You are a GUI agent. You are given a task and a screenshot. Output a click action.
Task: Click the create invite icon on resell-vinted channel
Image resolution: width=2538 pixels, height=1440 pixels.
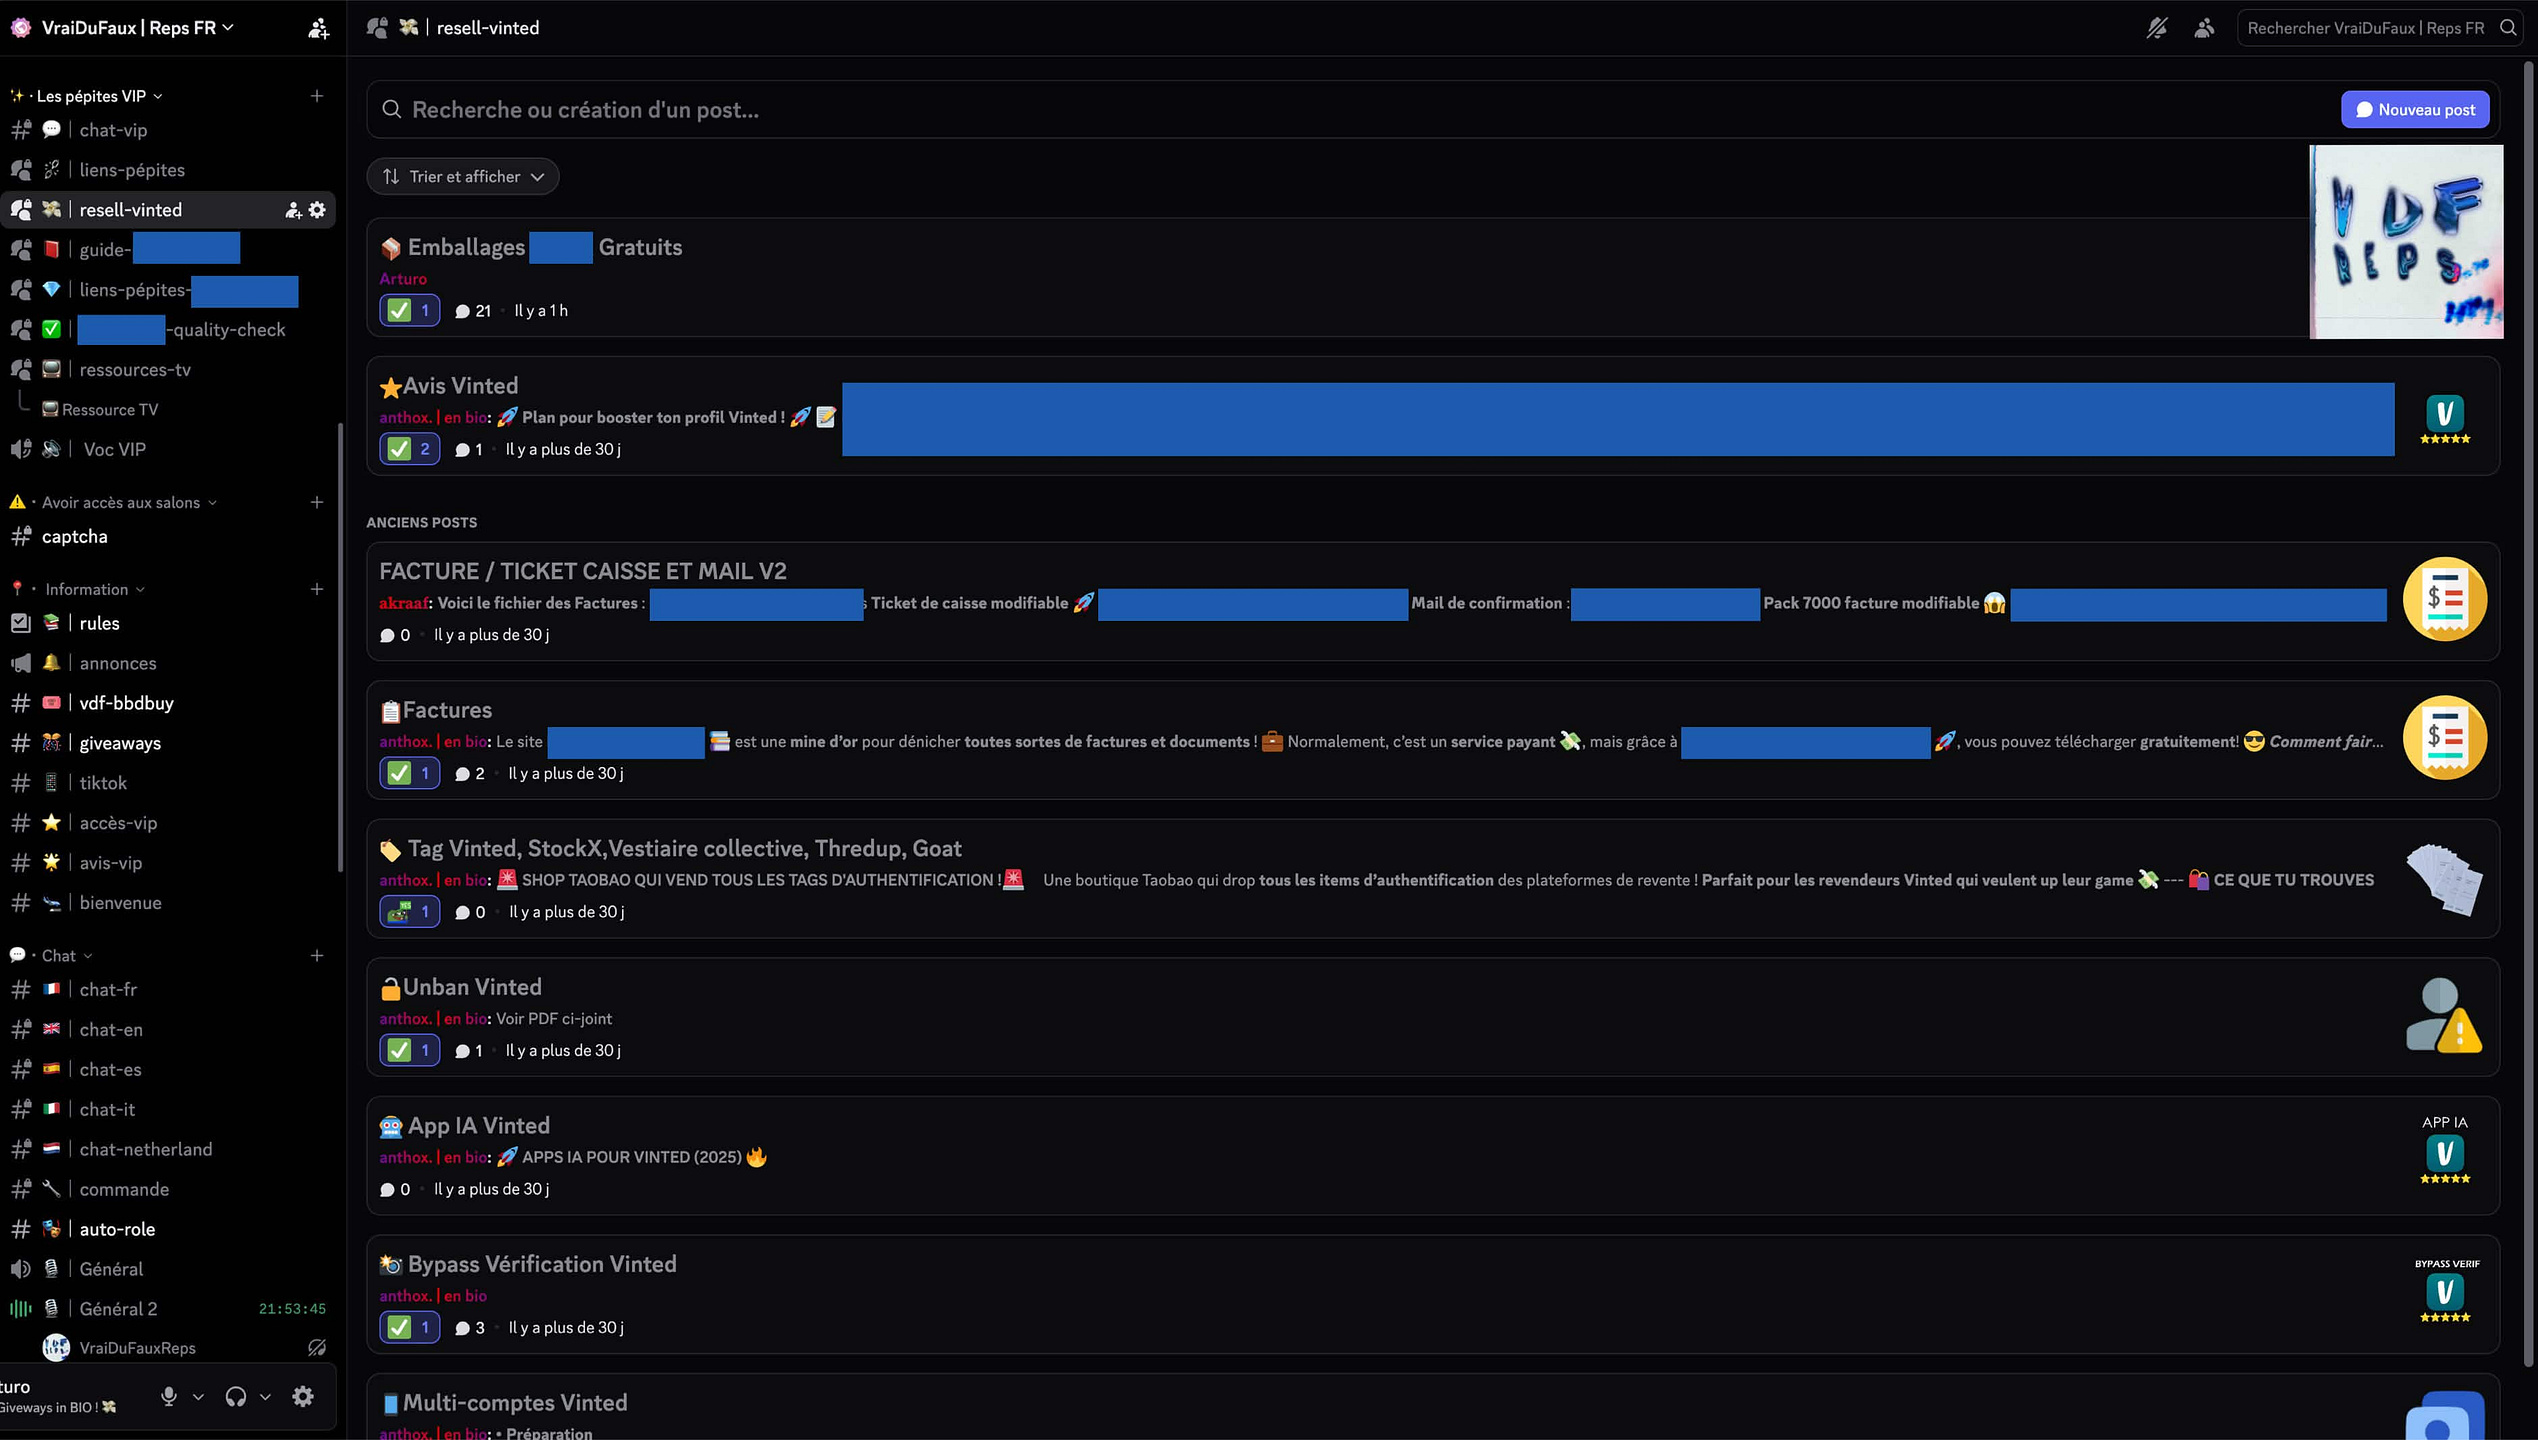coord(293,210)
